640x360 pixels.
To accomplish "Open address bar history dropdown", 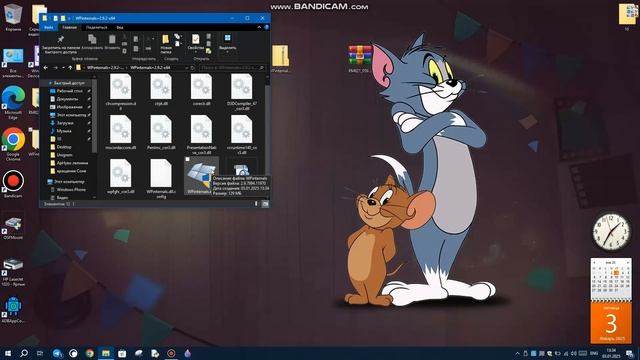I will coord(187,68).
